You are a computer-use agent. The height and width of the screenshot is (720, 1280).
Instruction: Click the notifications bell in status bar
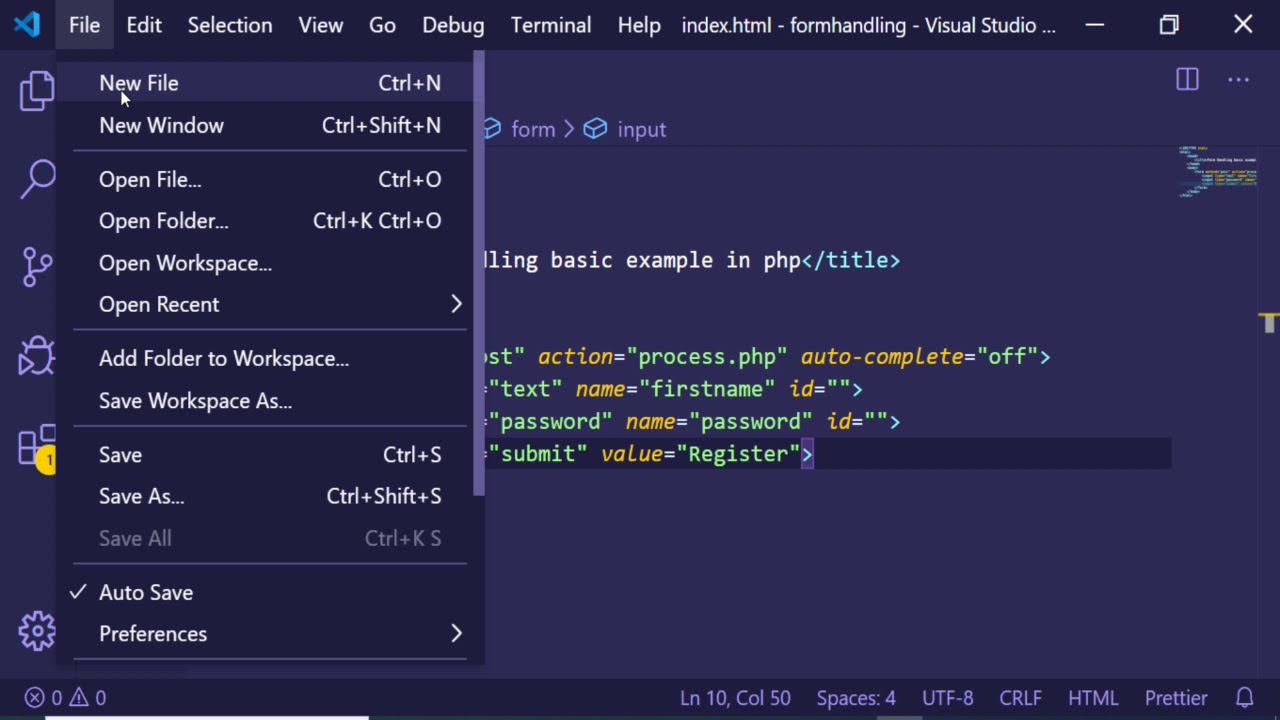point(1245,698)
